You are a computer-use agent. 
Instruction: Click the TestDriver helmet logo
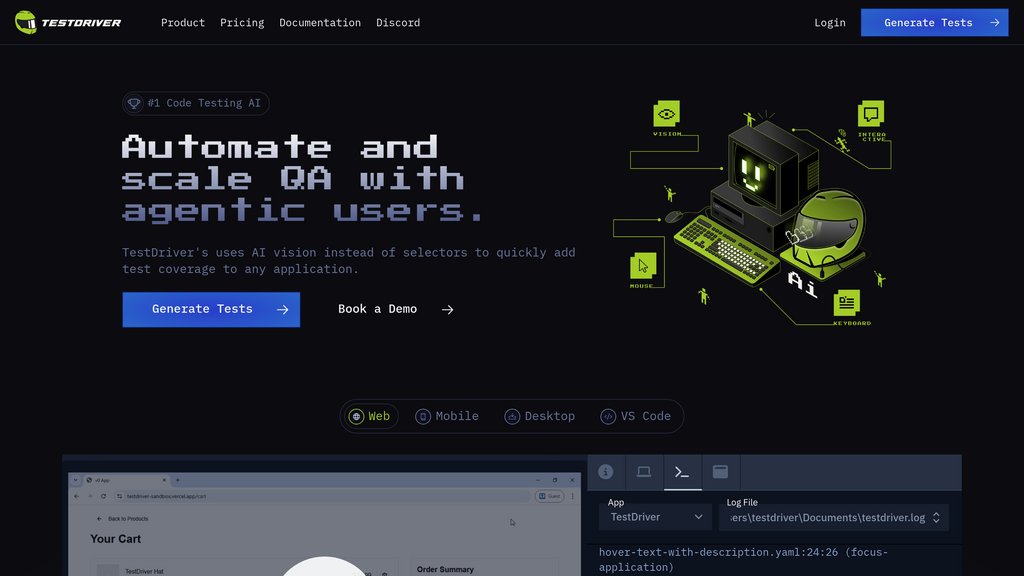pos(26,22)
